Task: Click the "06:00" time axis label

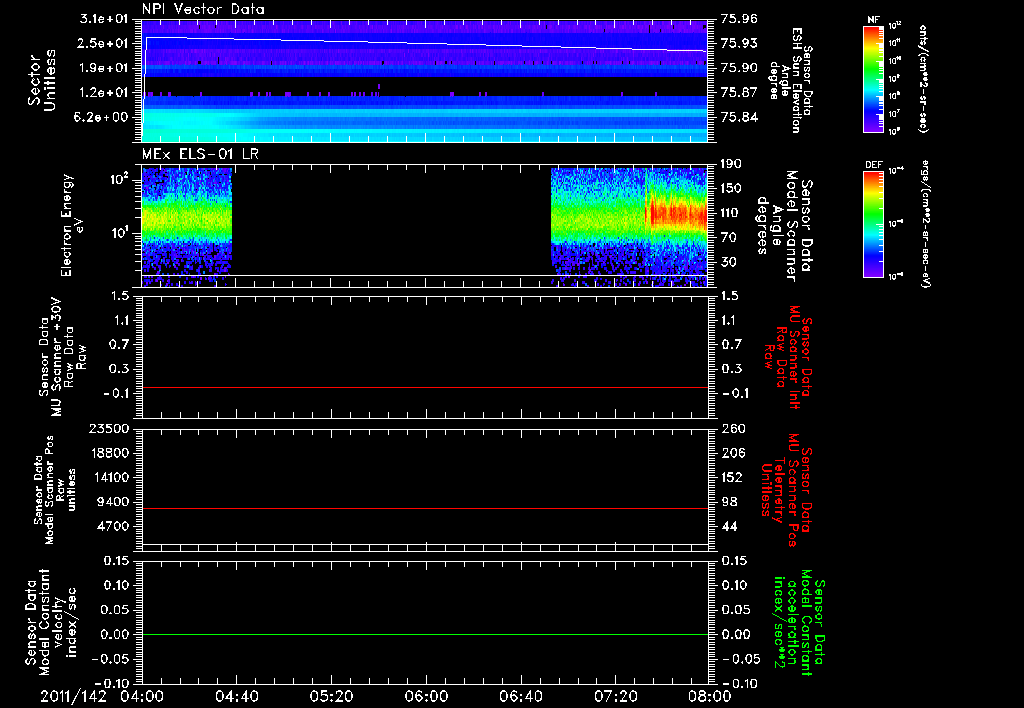Action: [426, 696]
